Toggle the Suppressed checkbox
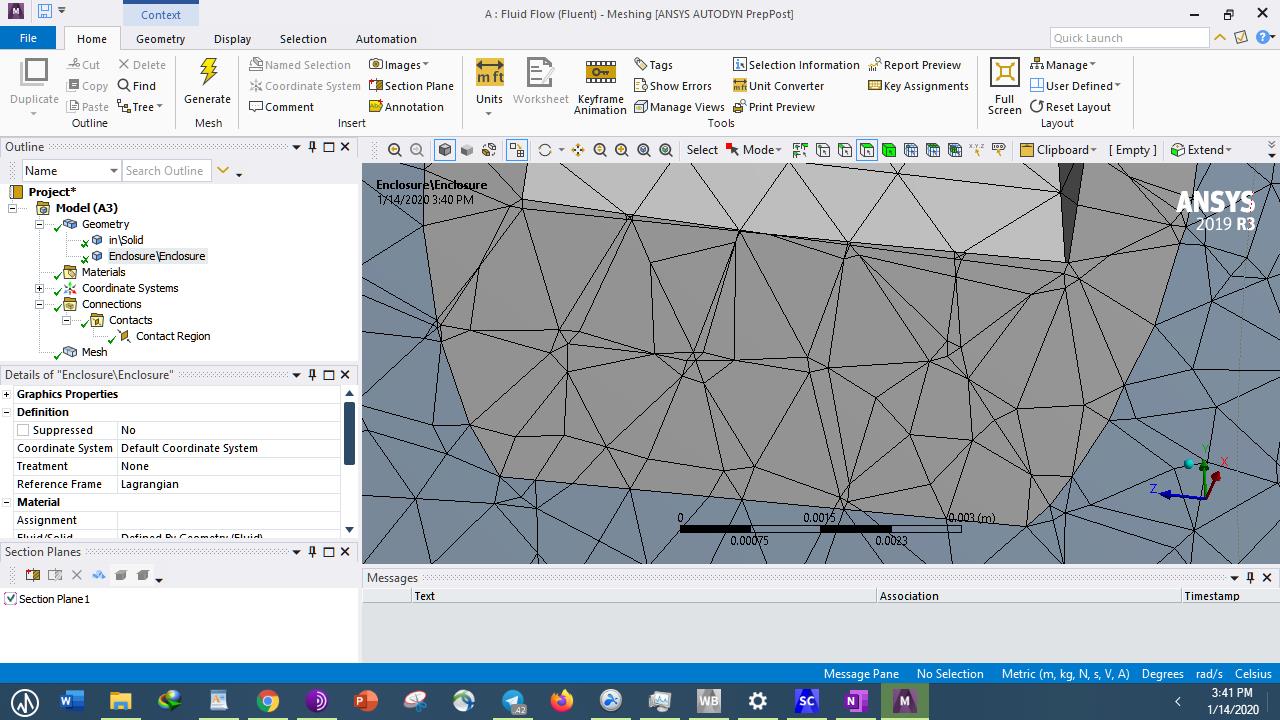Viewport: 1280px width, 720px height. pyautogui.click(x=23, y=430)
